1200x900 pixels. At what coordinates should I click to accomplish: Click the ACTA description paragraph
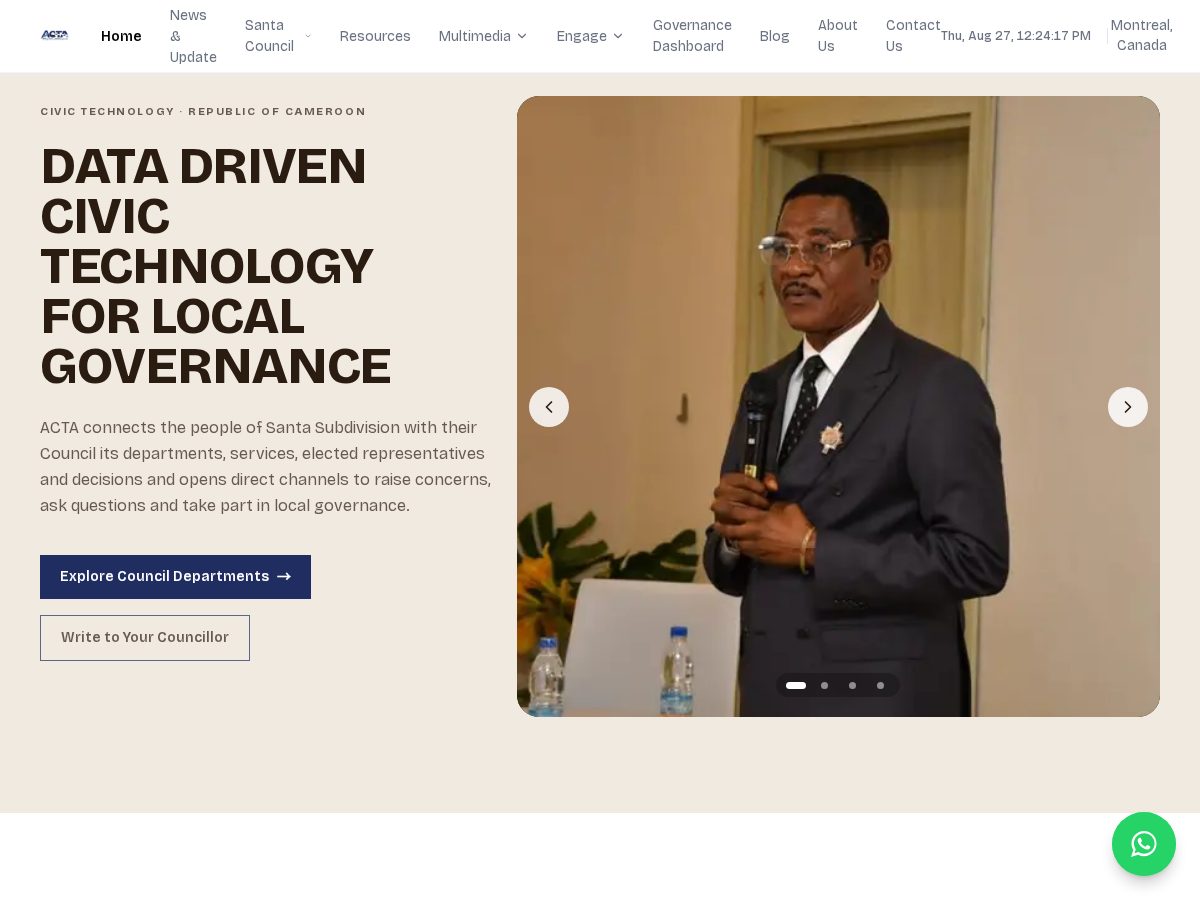266,467
